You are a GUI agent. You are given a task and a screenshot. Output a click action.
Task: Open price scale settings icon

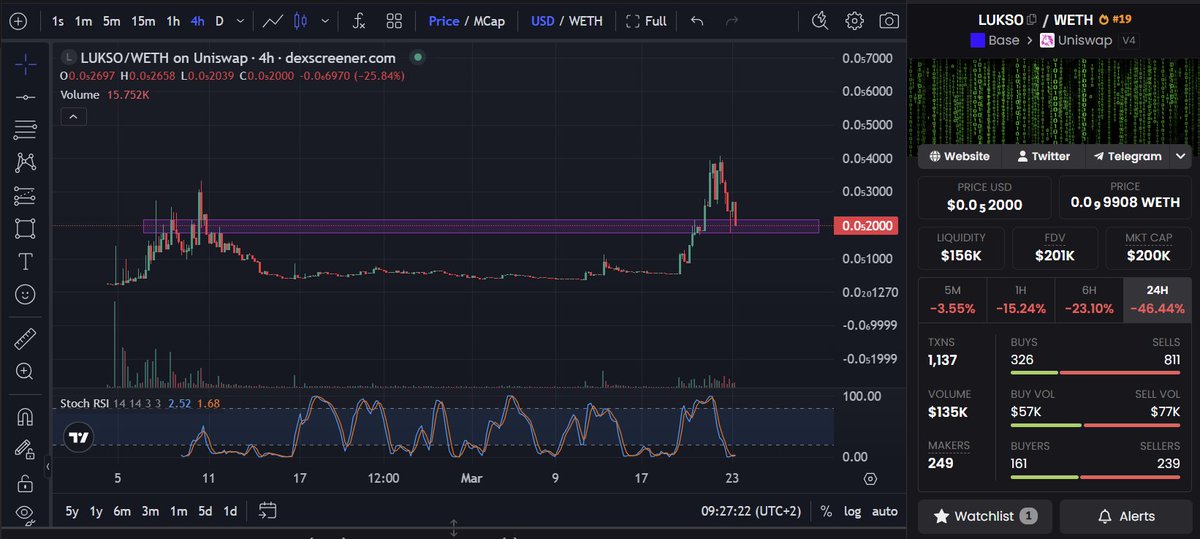pyautogui.click(x=870, y=479)
